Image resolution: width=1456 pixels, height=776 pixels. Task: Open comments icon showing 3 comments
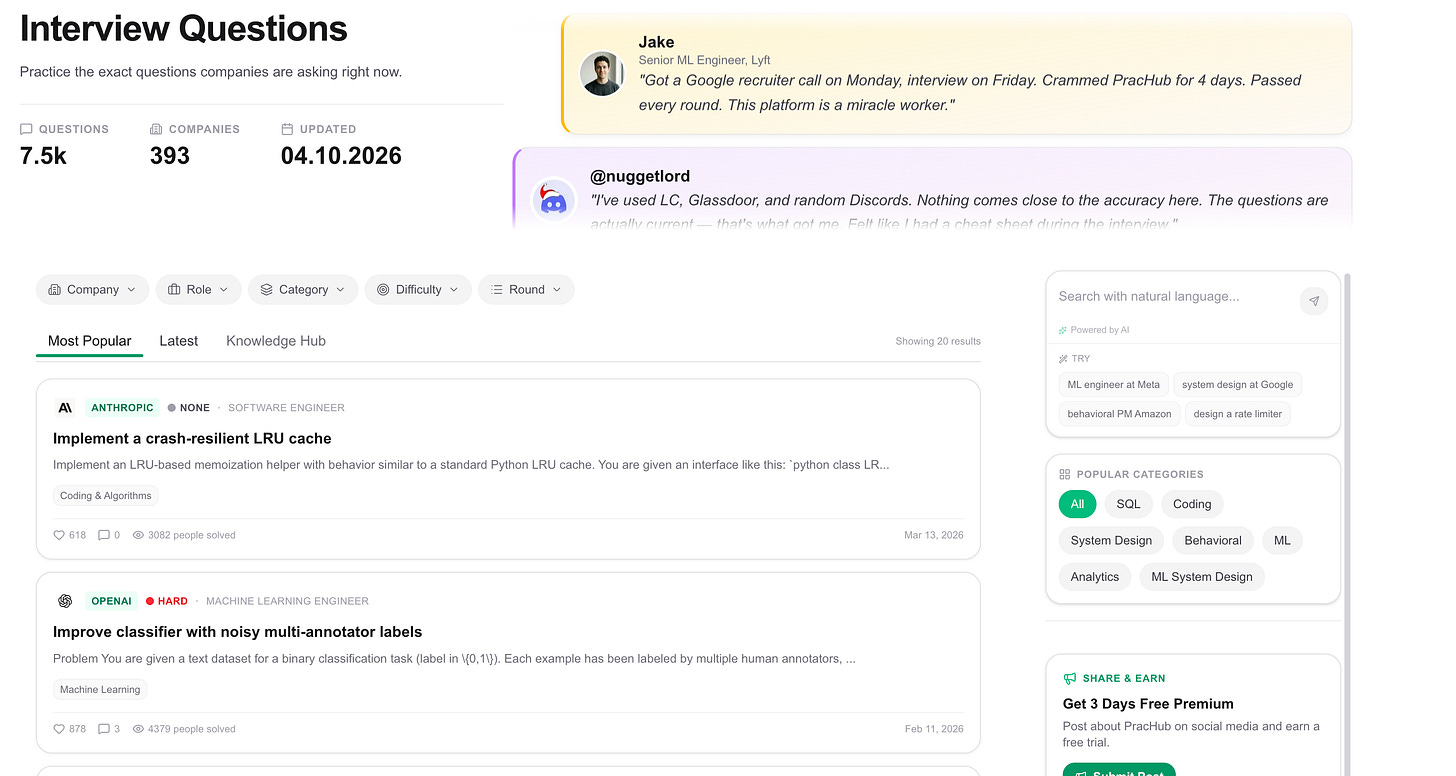[104, 729]
